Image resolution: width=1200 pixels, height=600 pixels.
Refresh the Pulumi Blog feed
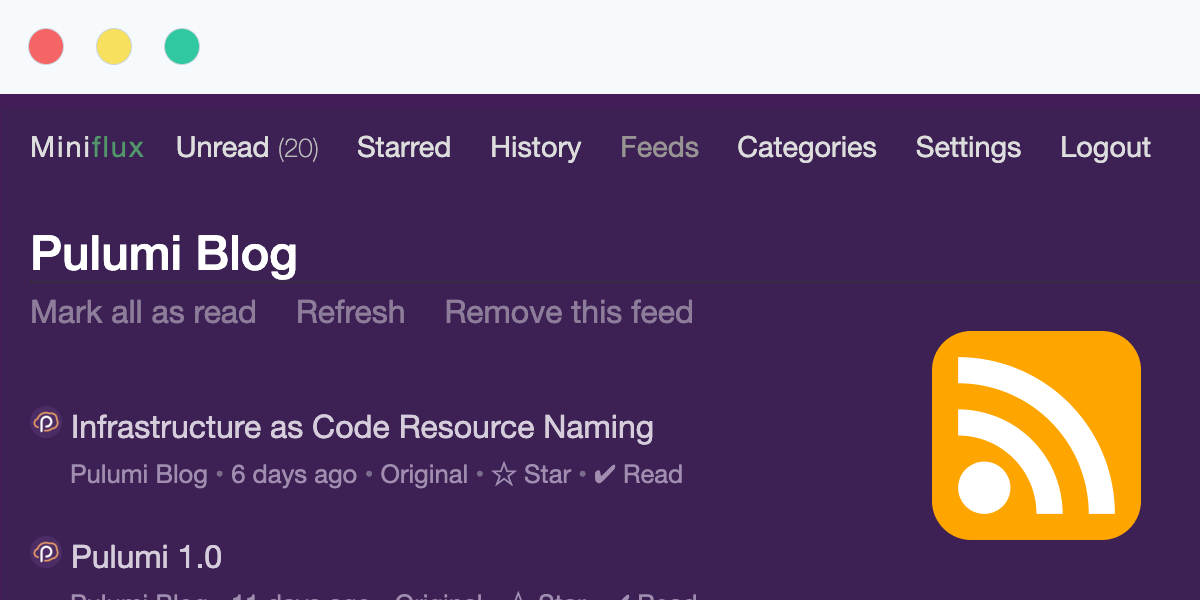point(351,312)
